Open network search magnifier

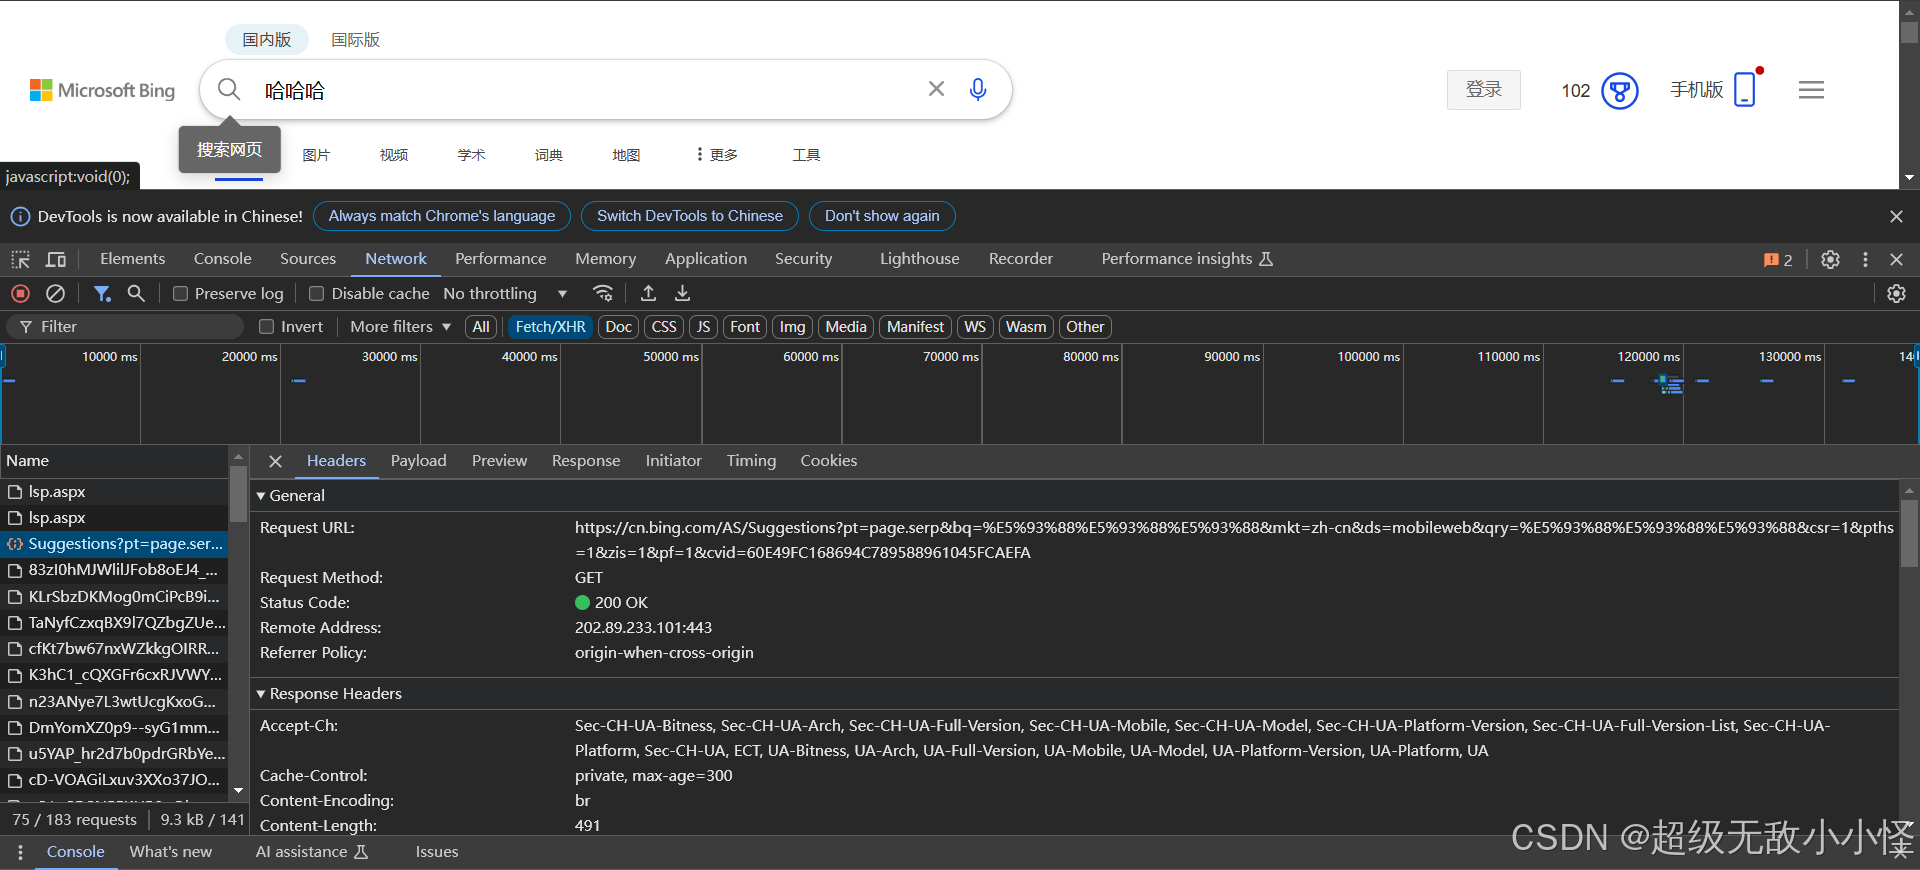click(136, 294)
